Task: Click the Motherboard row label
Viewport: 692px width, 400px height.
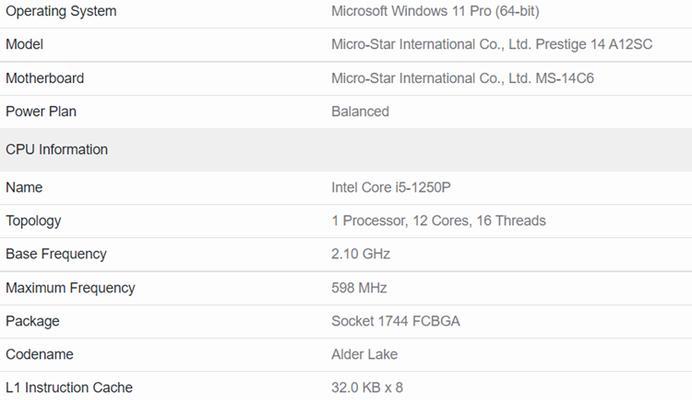Action: point(45,78)
